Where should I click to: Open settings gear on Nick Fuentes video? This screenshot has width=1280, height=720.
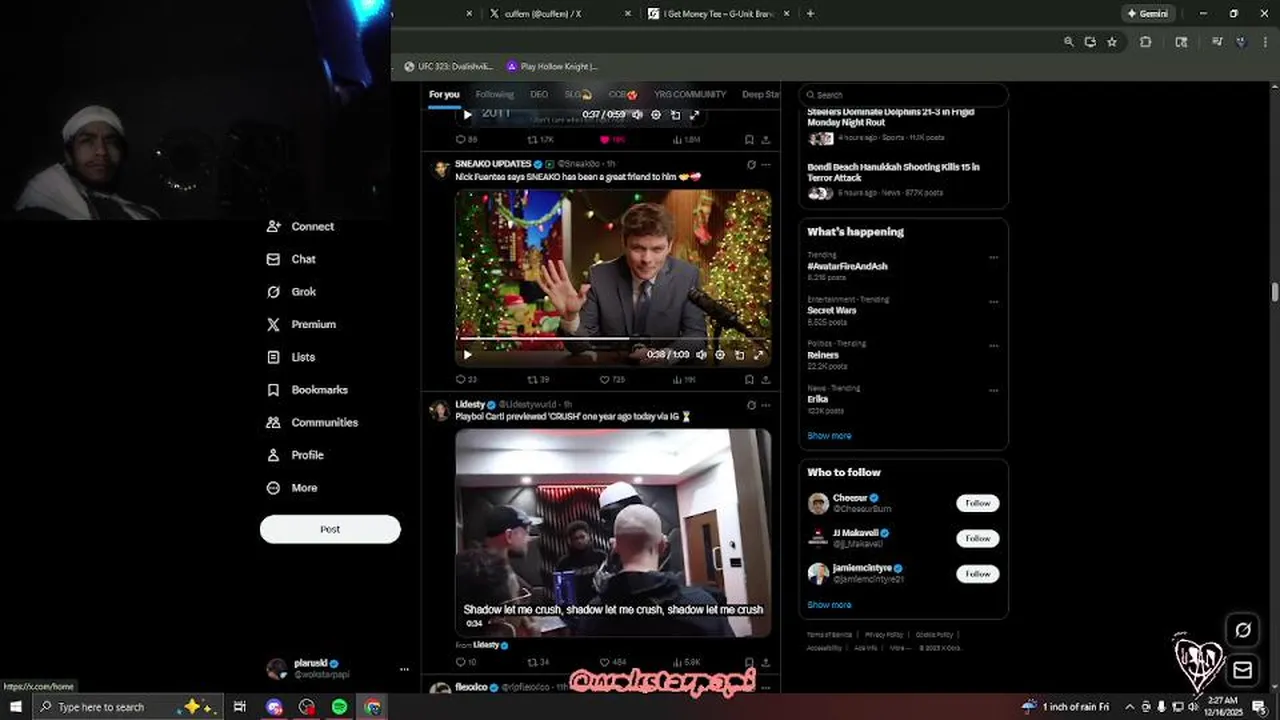click(x=720, y=354)
